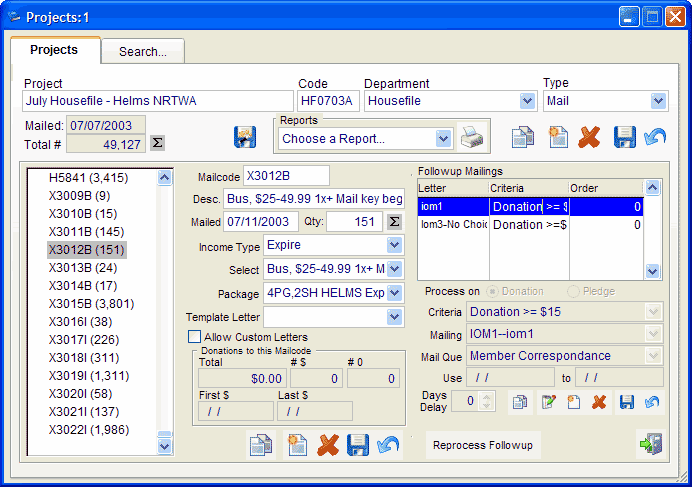The width and height of the screenshot is (692, 487).
Task: Open the Mailing dropdown showing IOM1--iom1
Action: pyautogui.click(x=653, y=334)
